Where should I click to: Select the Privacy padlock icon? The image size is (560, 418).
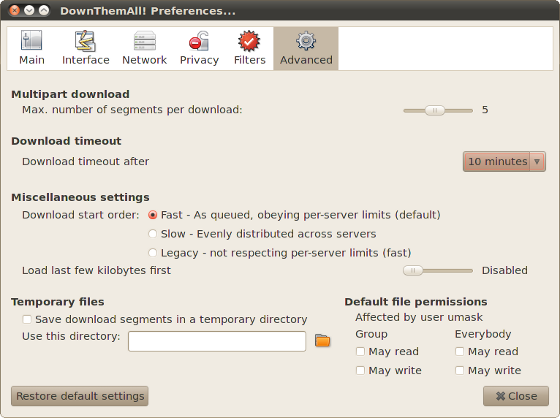tap(199, 41)
